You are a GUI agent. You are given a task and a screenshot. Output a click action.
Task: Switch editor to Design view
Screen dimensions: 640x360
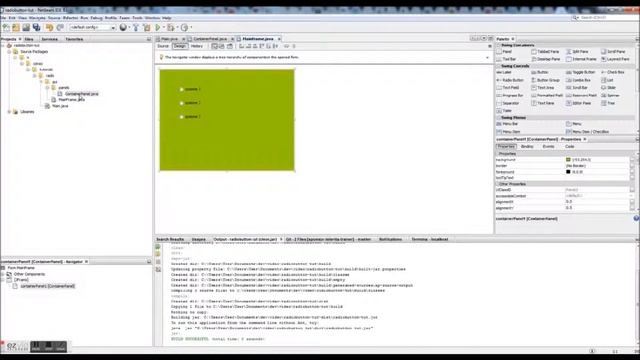180,47
